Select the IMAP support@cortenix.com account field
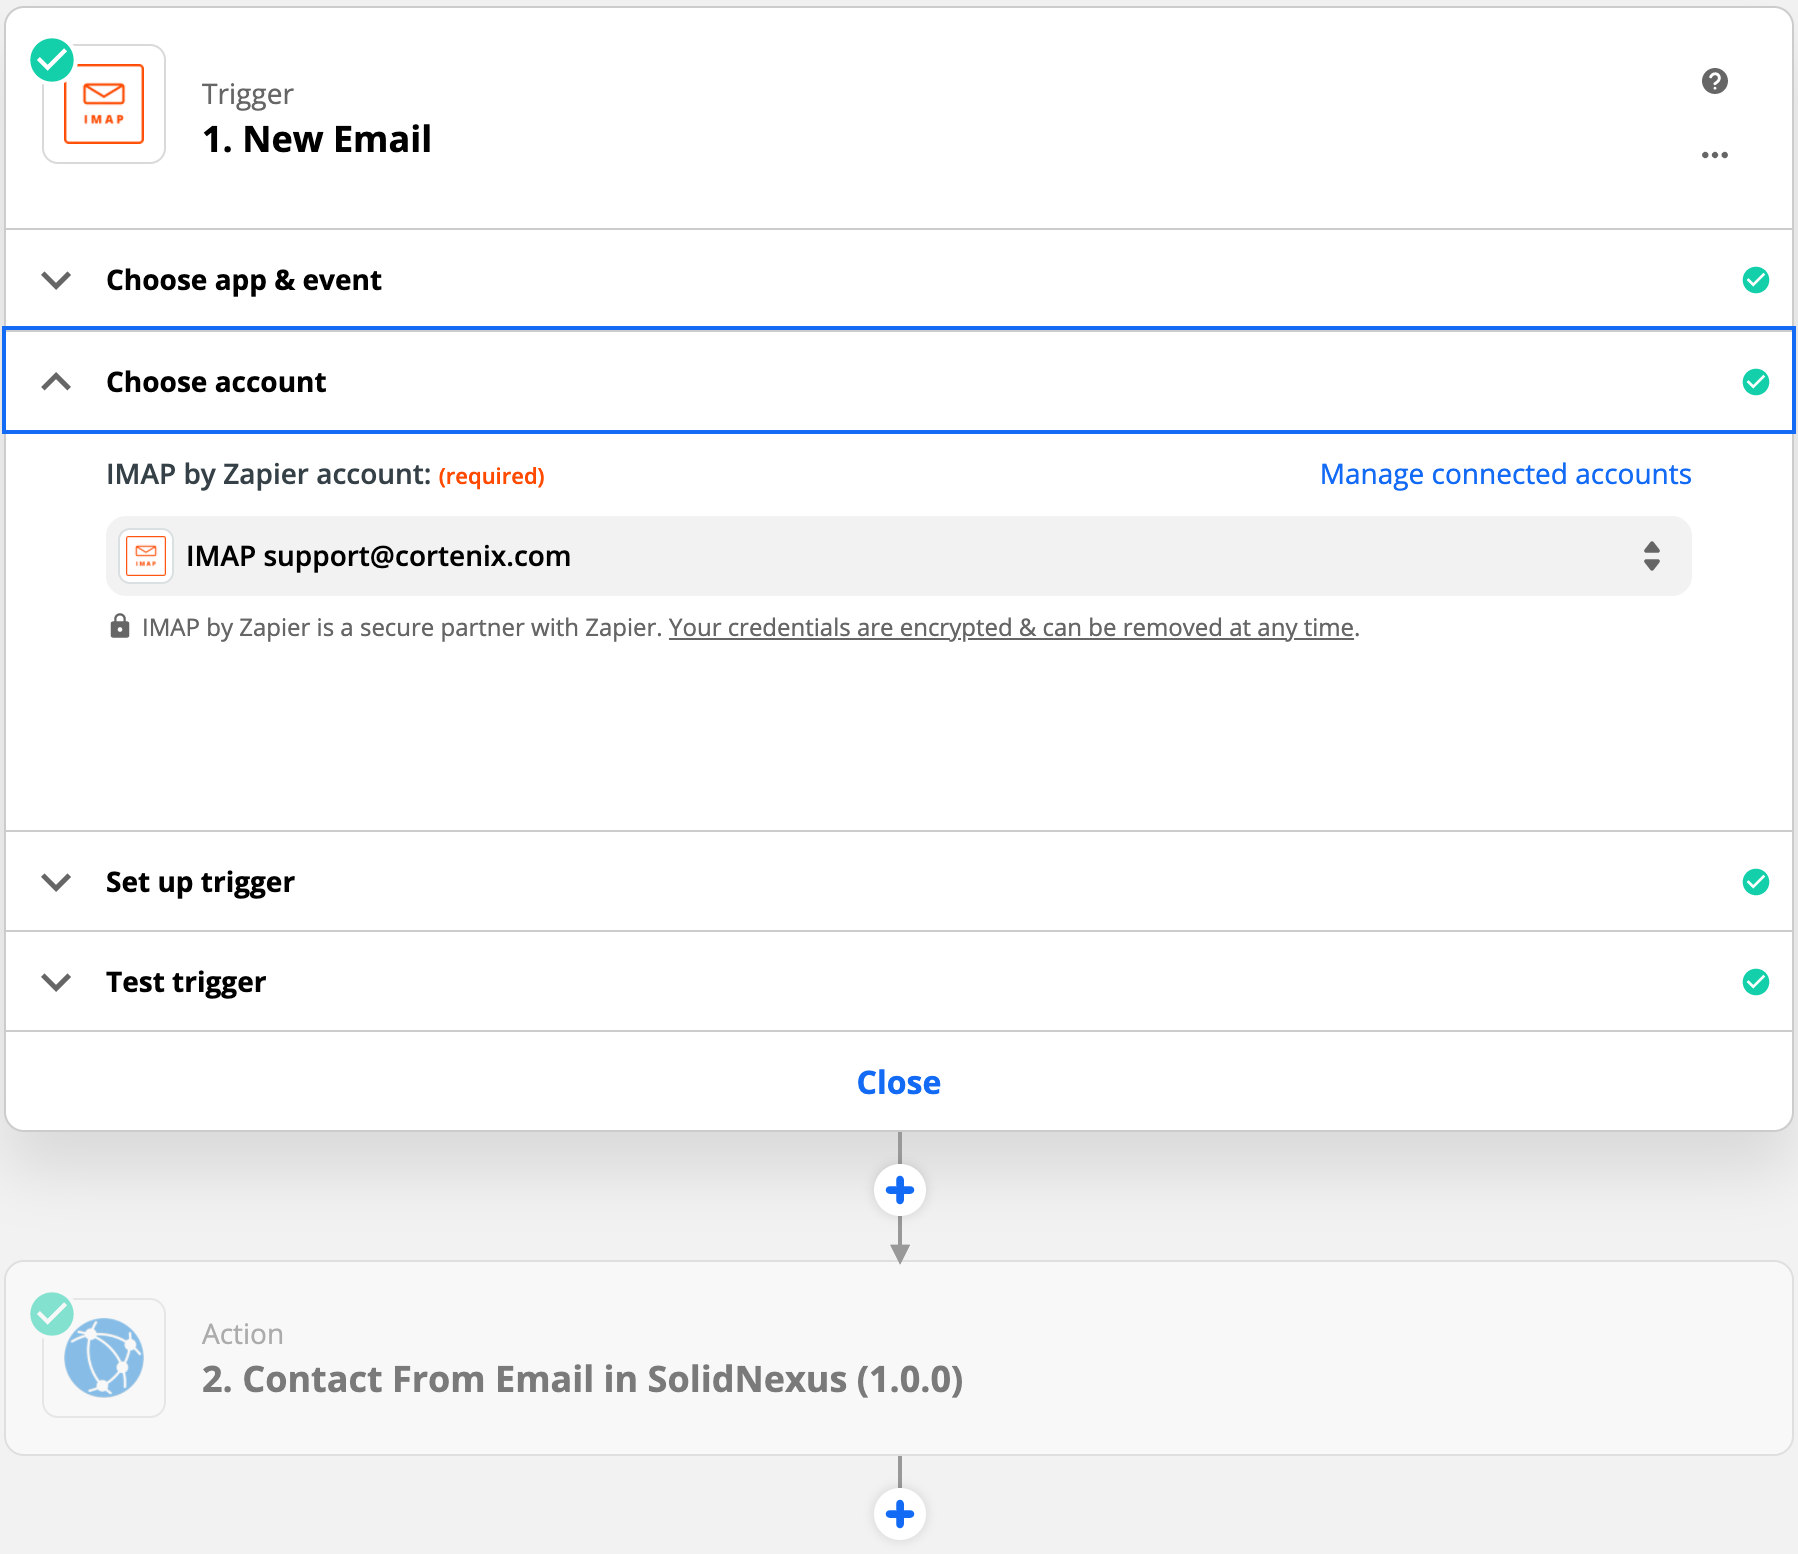Image resolution: width=1798 pixels, height=1554 pixels. coord(899,556)
